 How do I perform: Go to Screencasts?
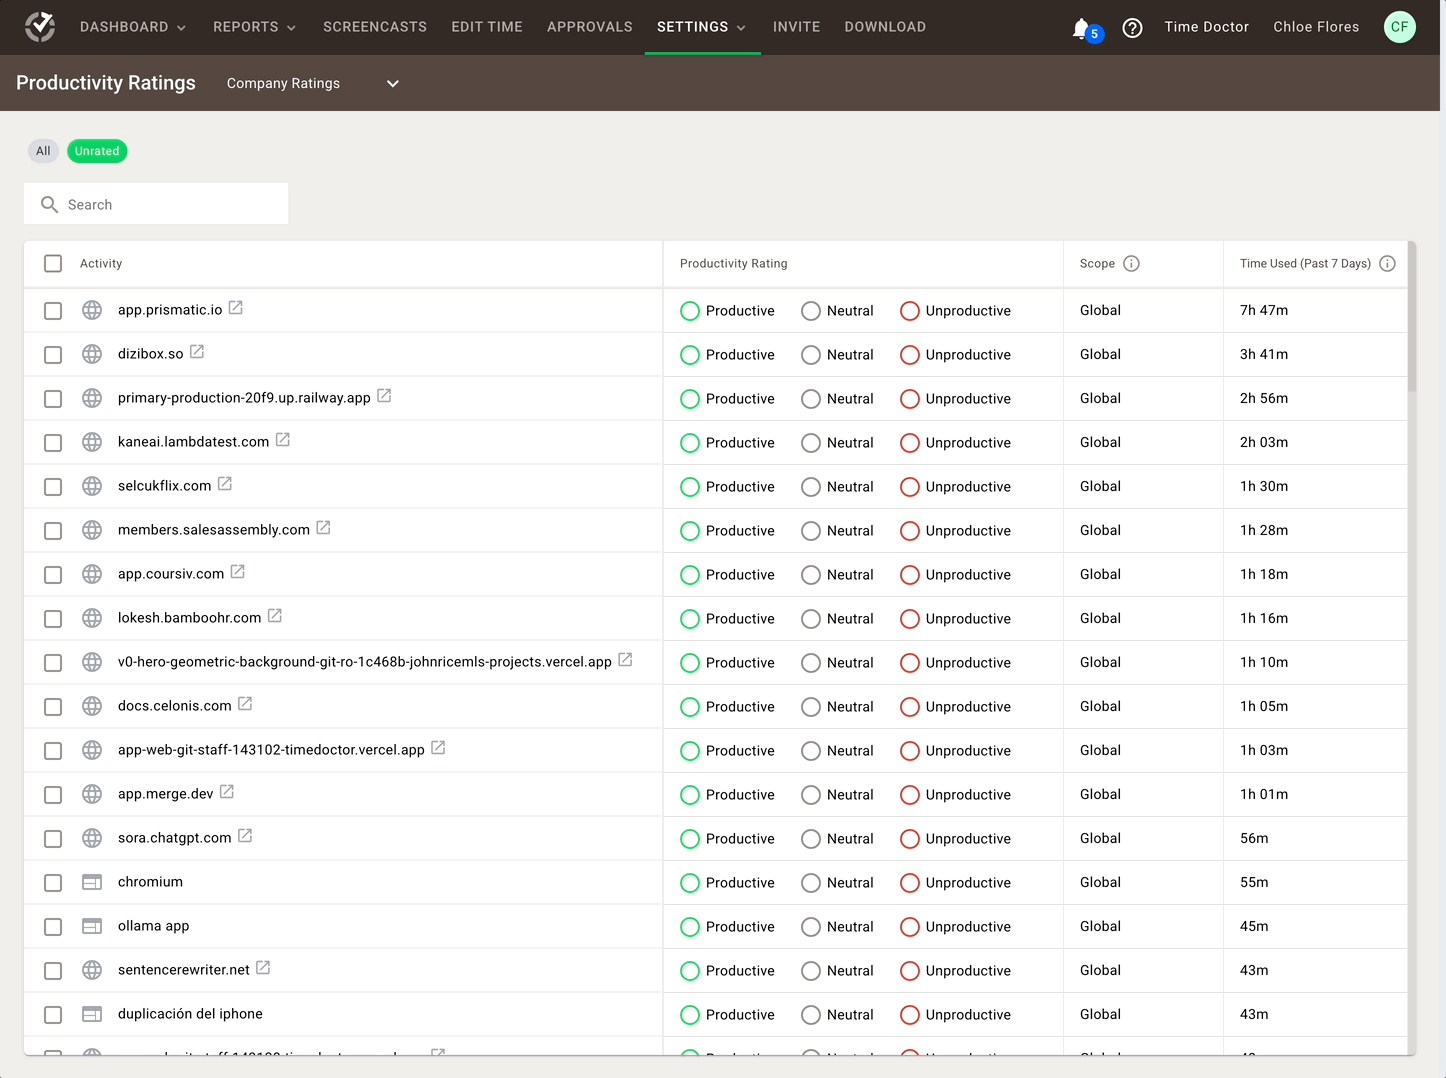coord(375,27)
